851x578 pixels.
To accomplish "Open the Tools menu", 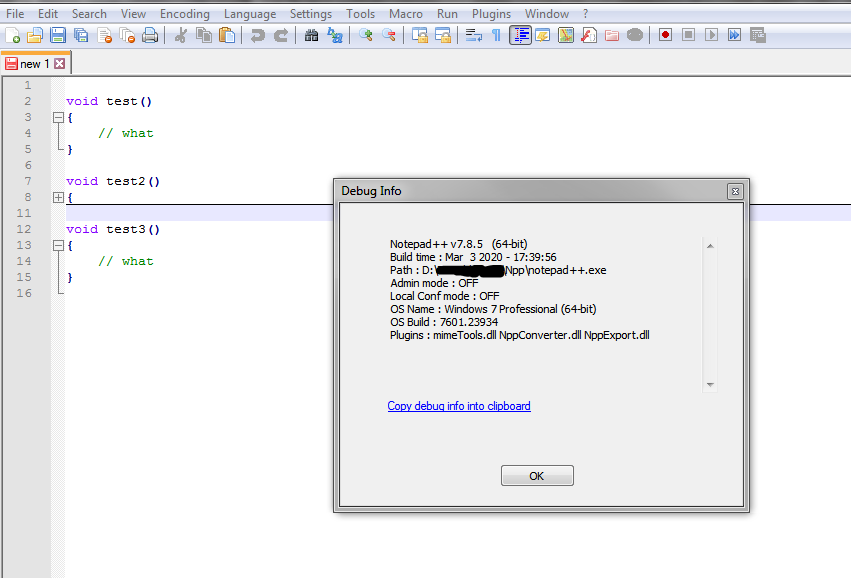I will point(360,14).
